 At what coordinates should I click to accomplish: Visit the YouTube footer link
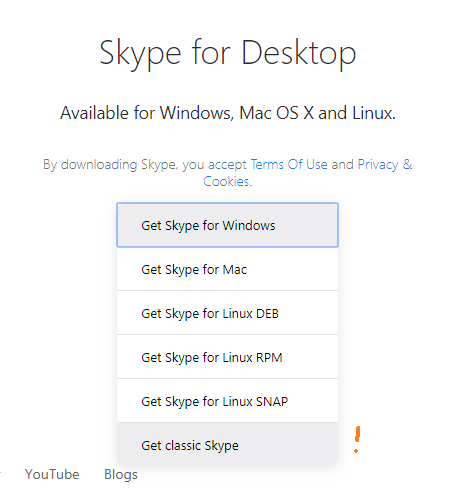click(52, 474)
